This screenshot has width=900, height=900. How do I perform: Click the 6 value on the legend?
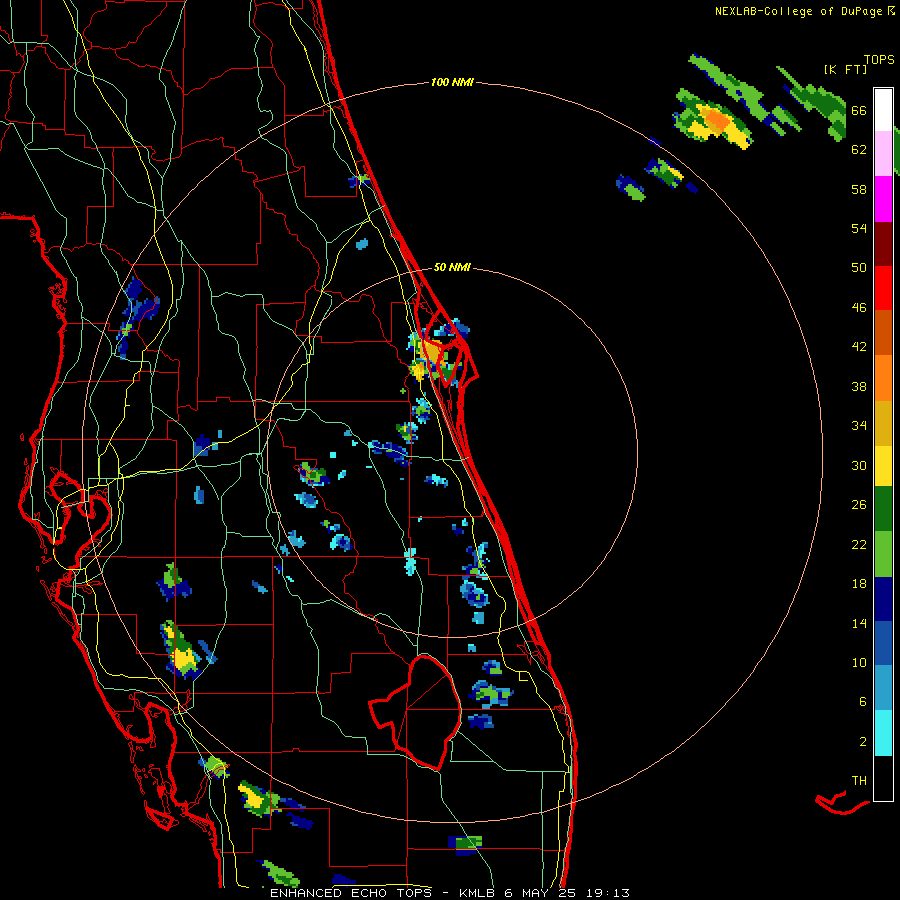[862, 701]
